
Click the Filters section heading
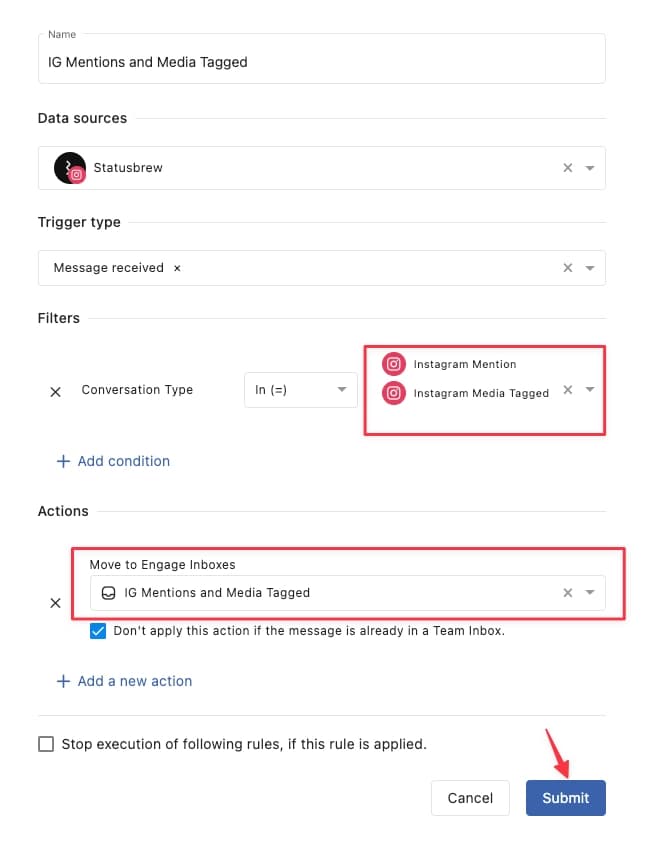pos(58,318)
